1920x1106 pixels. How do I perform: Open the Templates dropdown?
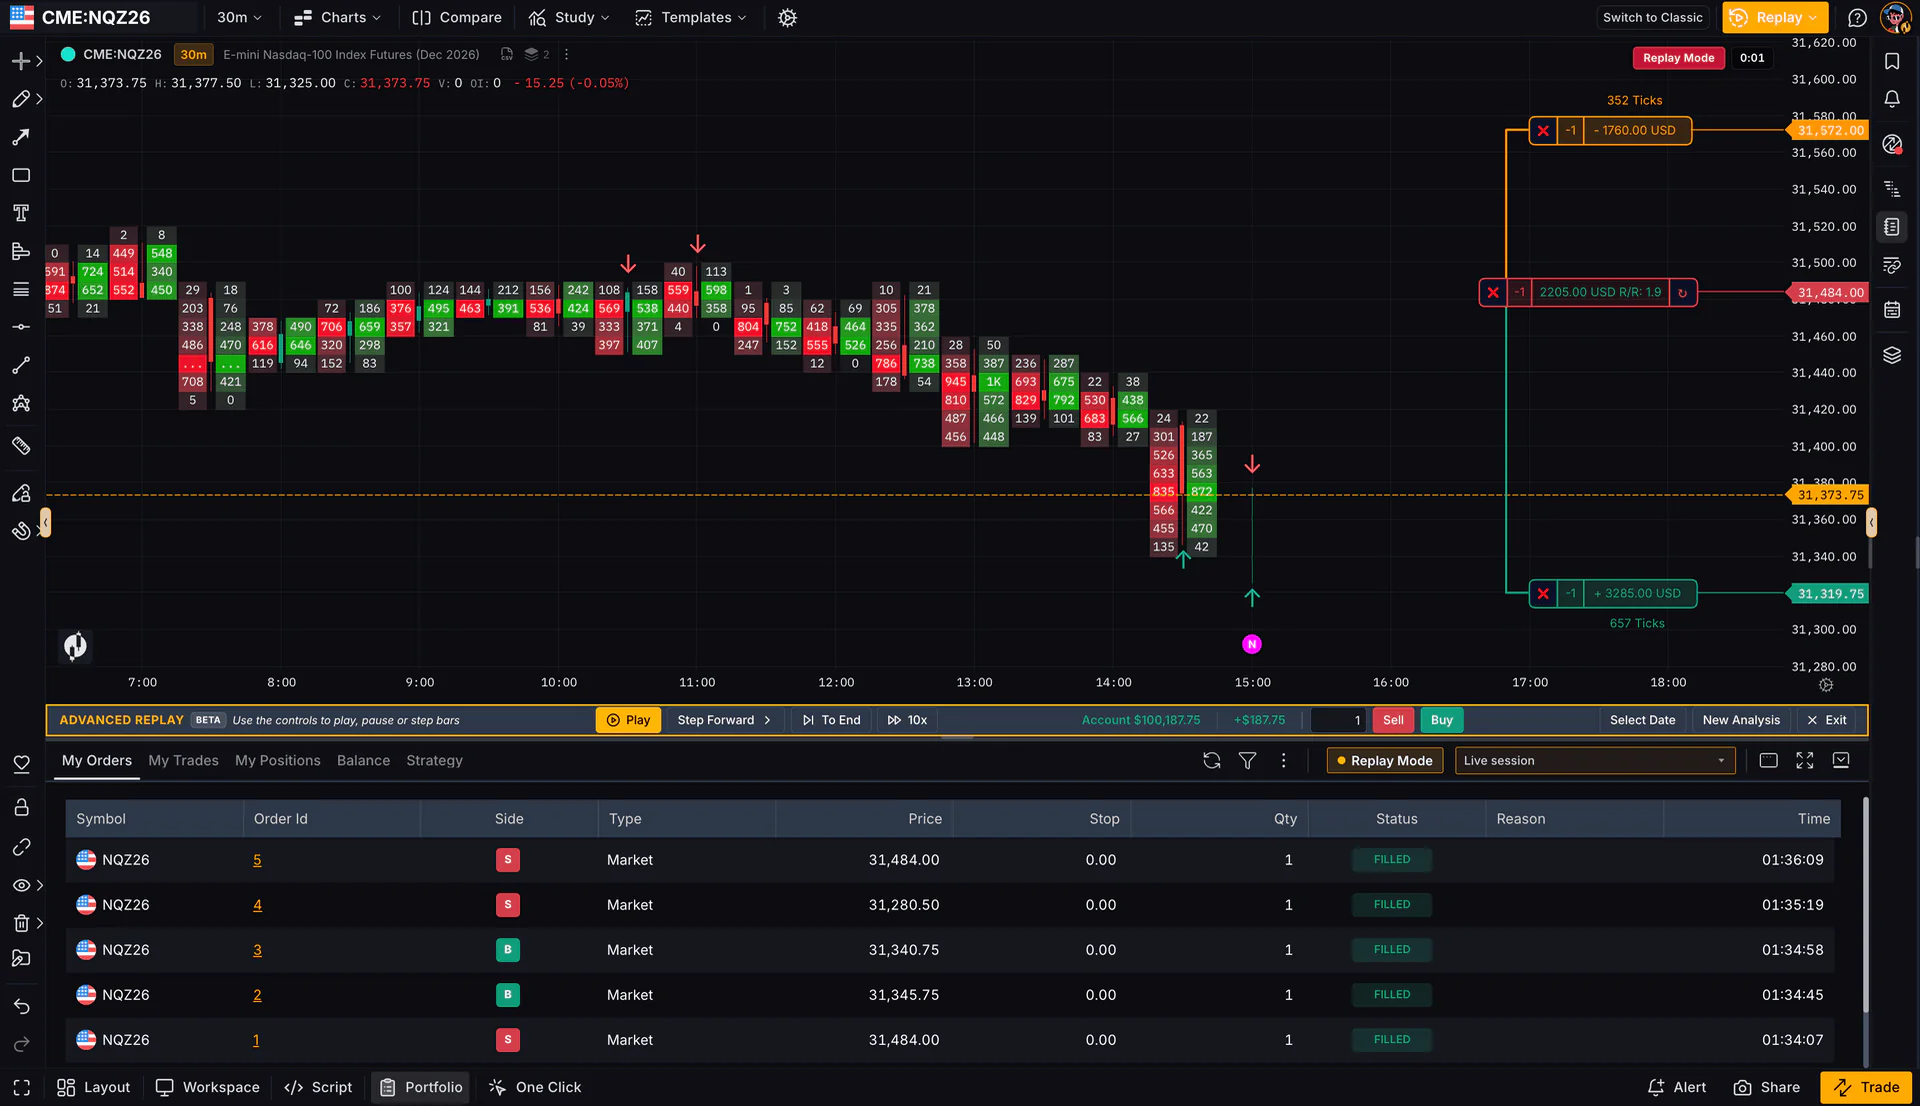[x=691, y=18]
